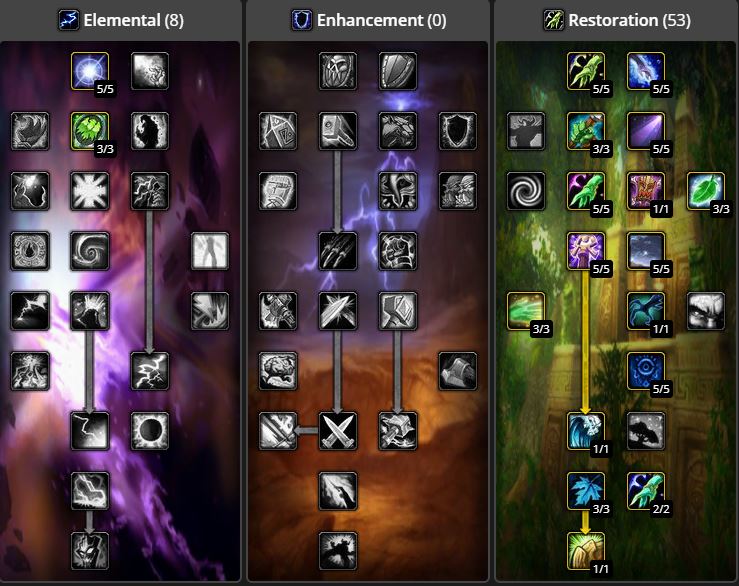Screen dimensions: 739x586
Task: Click the Restoration (53) tree header
Action: coord(629,20)
